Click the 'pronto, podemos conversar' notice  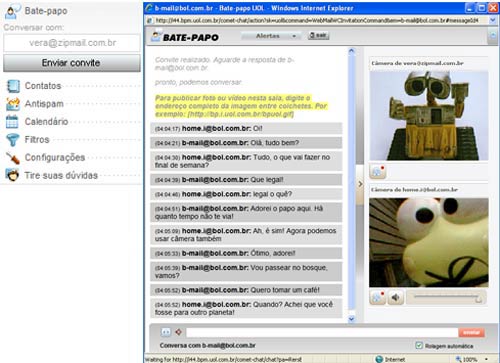pyautogui.click(x=198, y=82)
